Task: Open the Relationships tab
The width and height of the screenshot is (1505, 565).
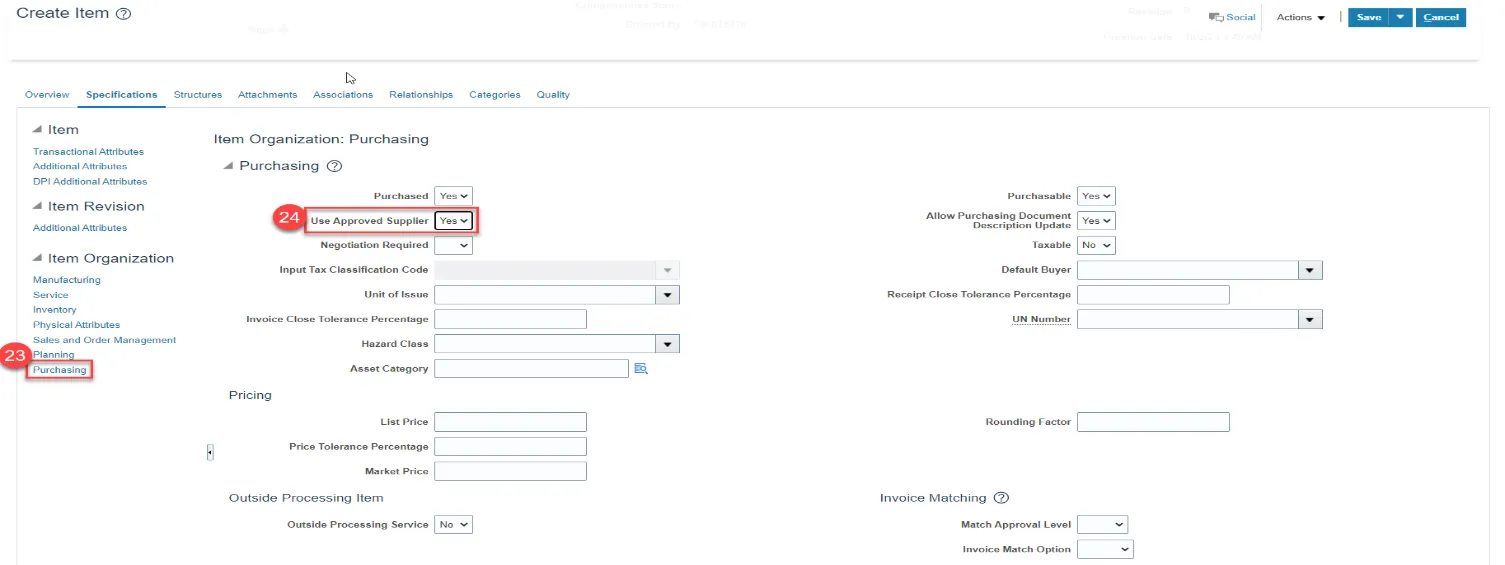Action: pos(421,95)
